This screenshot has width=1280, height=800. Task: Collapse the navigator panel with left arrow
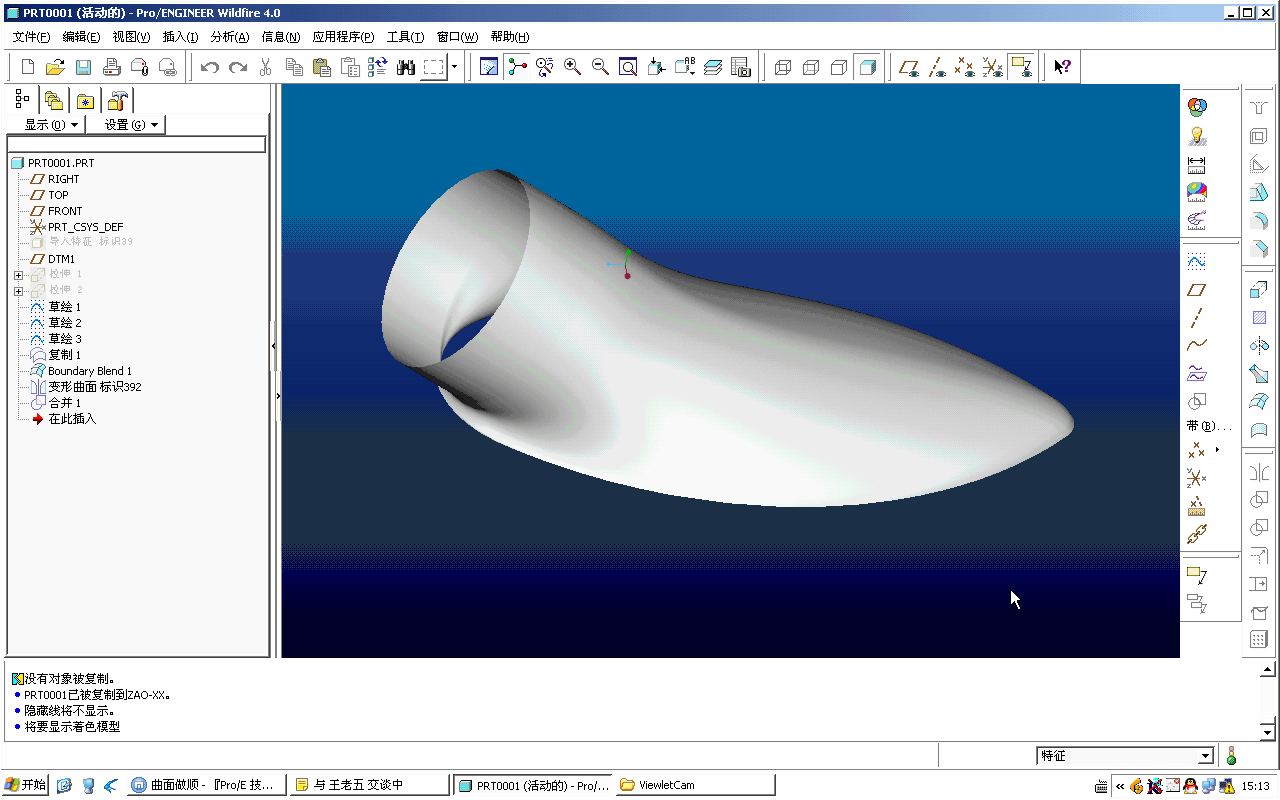pyautogui.click(x=275, y=345)
